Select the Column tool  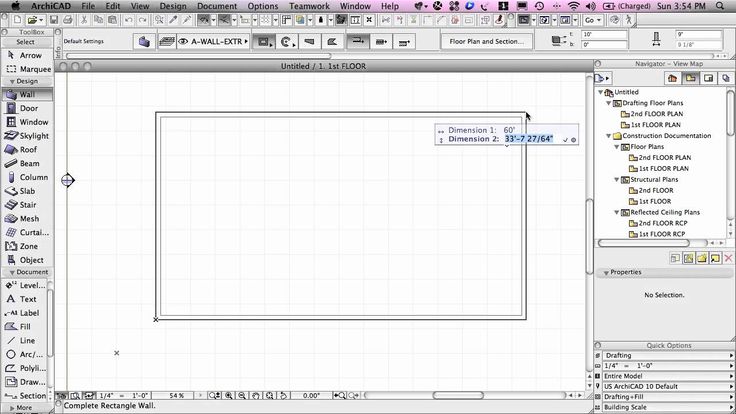[x=27, y=177]
